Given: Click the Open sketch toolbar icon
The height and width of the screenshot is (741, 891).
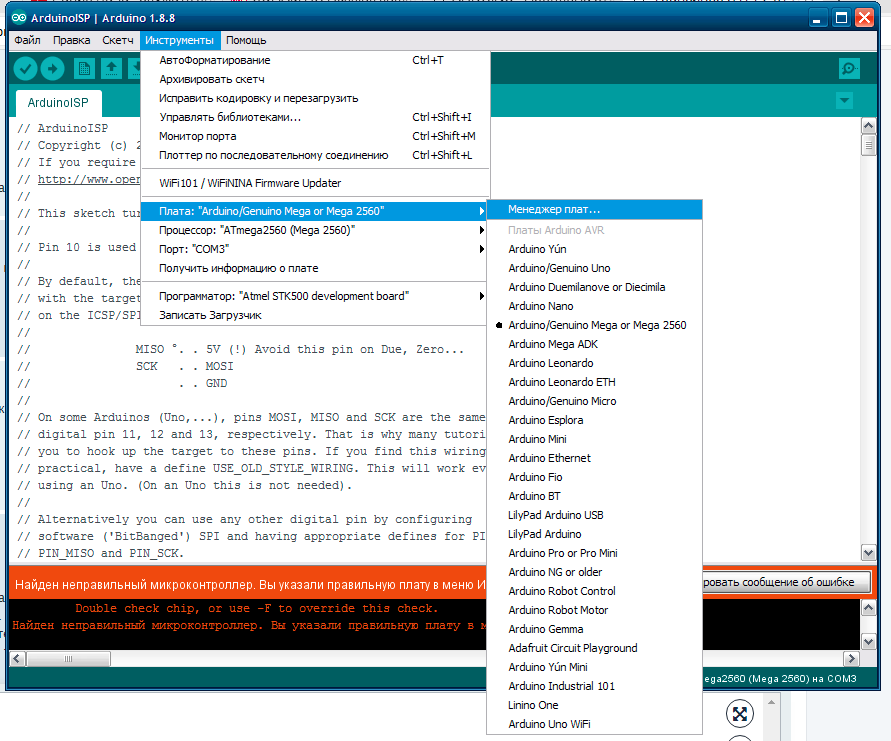Looking at the screenshot, I should coord(111,69).
